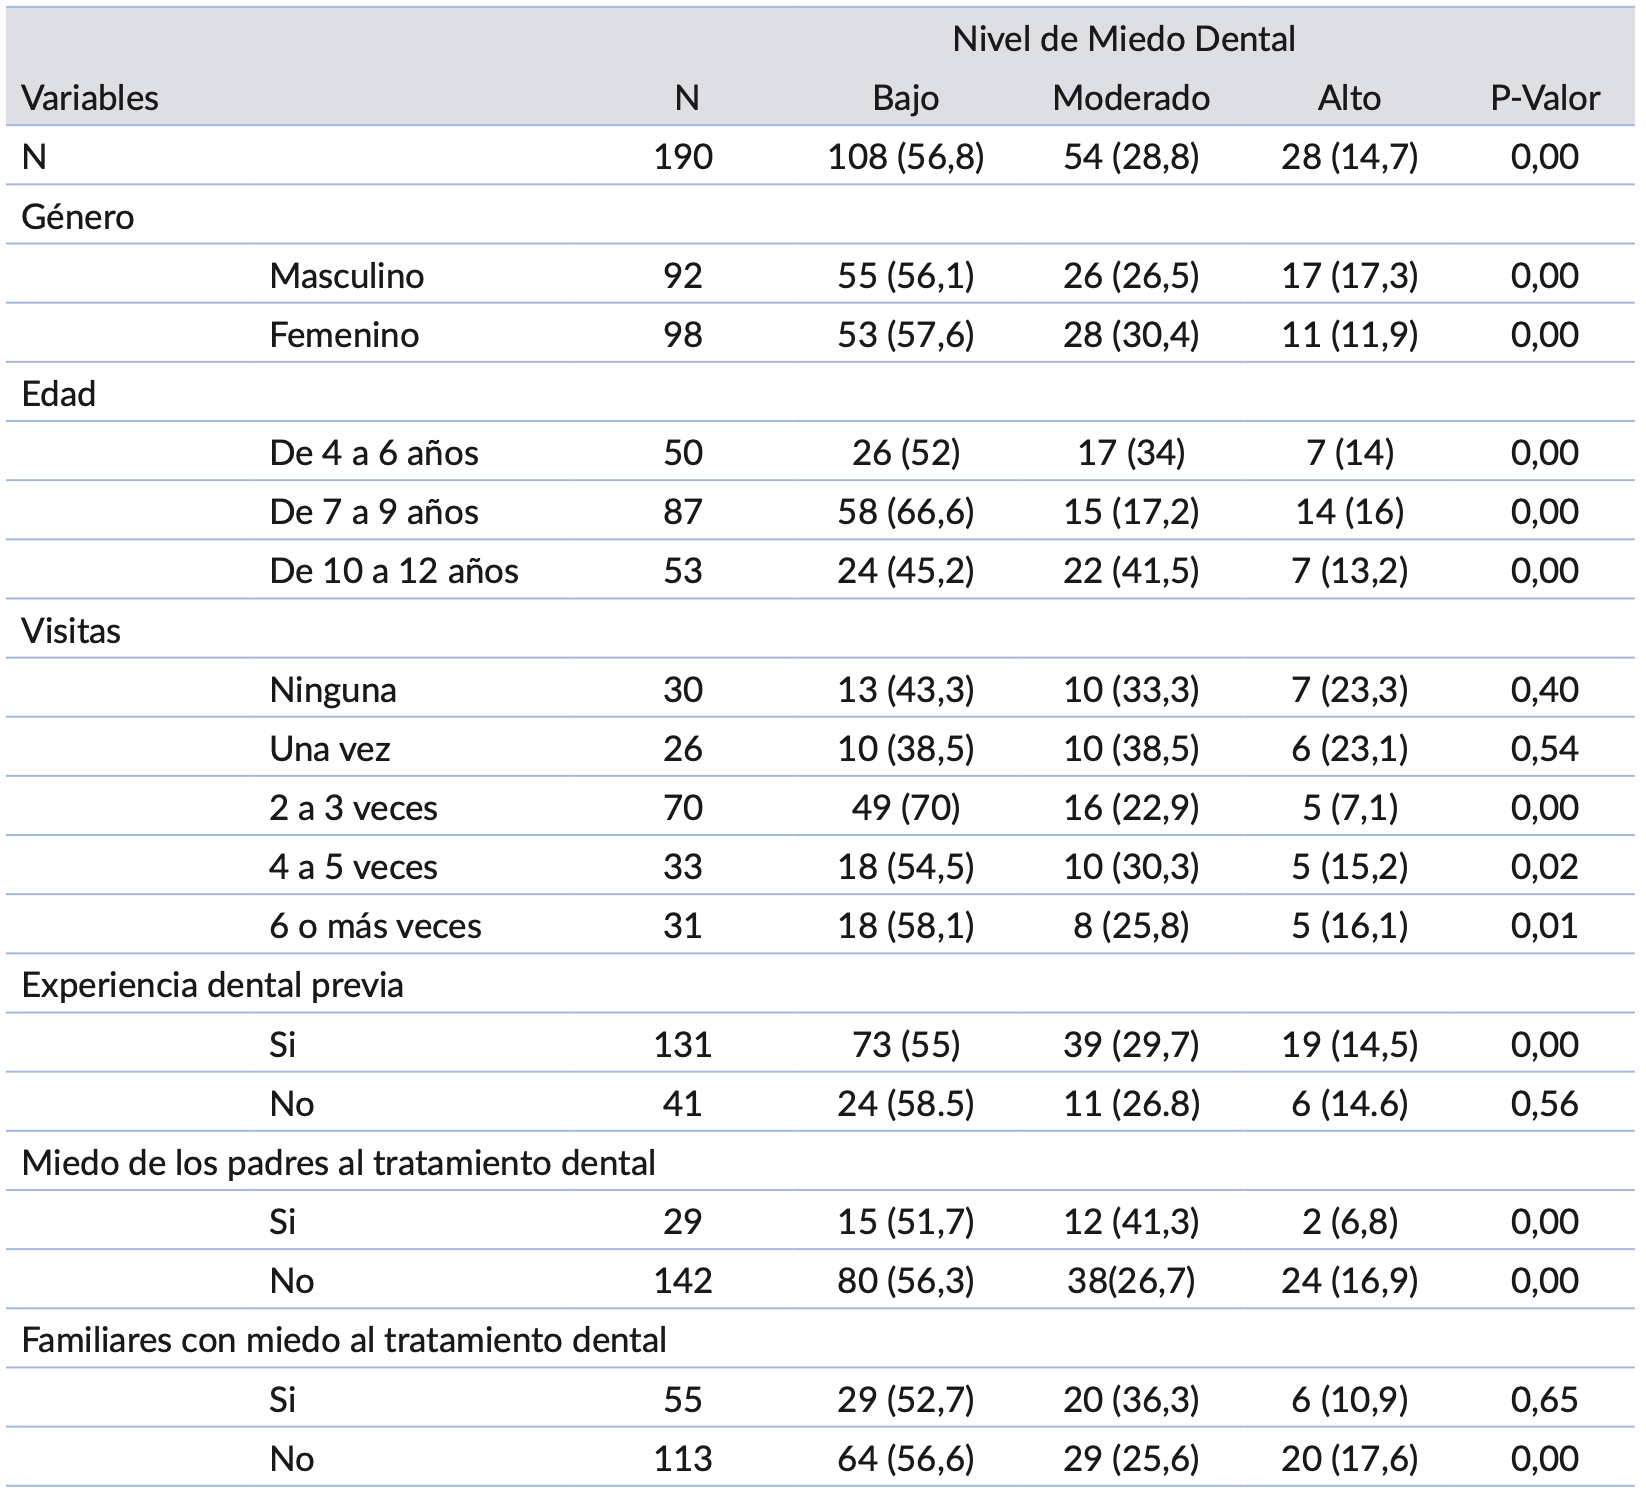Click the total sample value 190

pos(683,157)
